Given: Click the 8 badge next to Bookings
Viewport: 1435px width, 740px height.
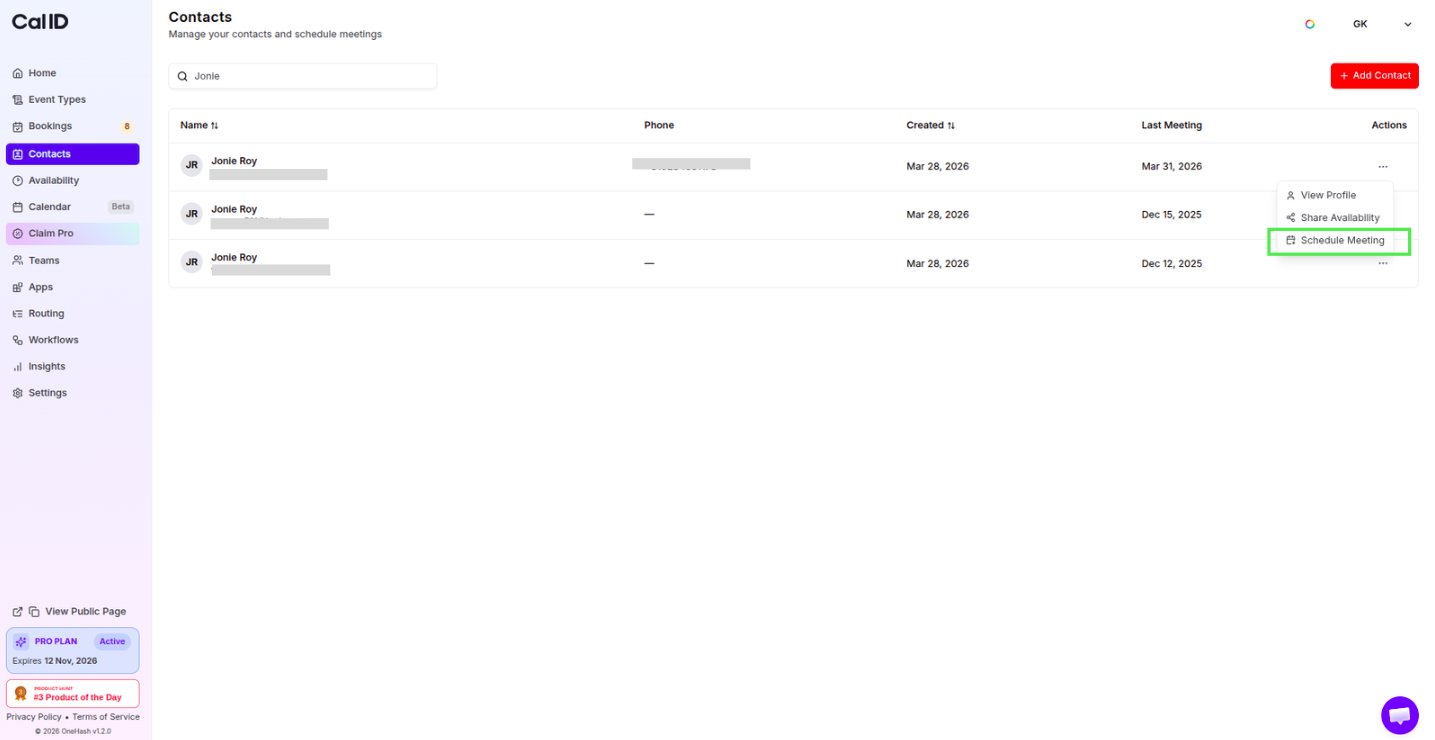Looking at the screenshot, I should [126, 127].
